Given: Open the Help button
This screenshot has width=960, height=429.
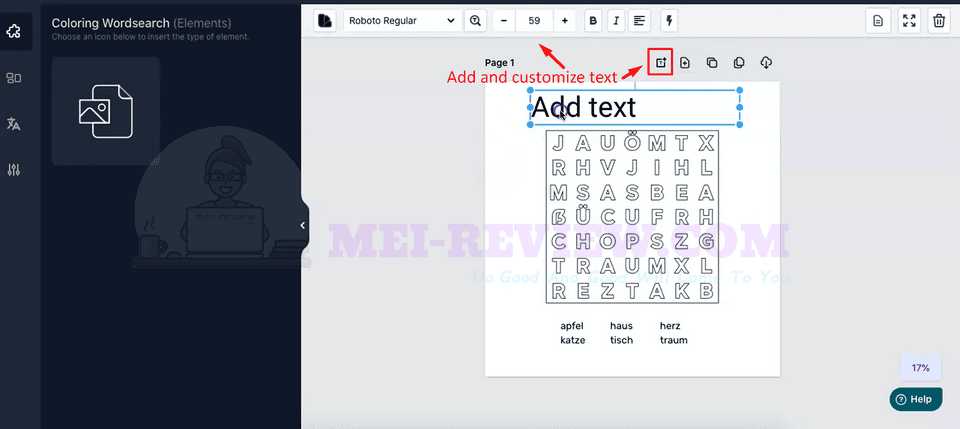Looking at the screenshot, I should click(916, 399).
